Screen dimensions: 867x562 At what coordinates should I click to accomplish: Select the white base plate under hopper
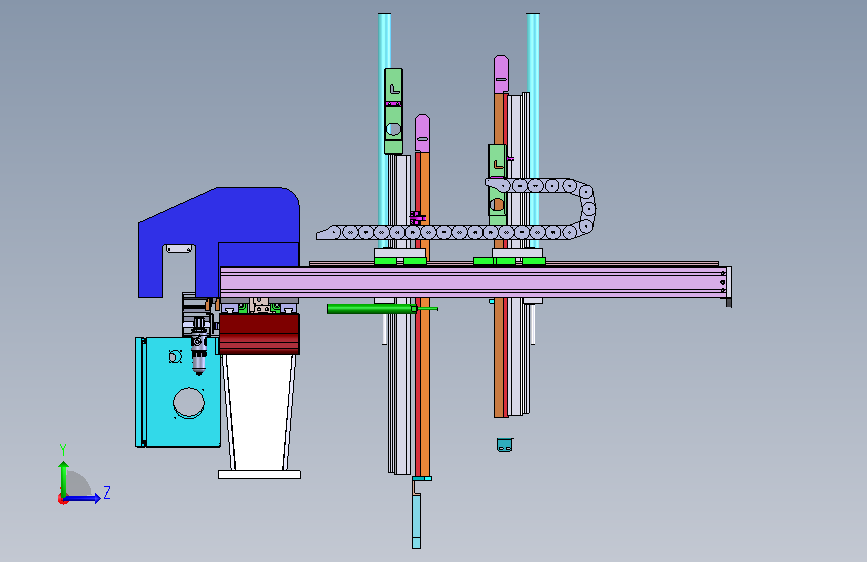(x=259, y=475)
